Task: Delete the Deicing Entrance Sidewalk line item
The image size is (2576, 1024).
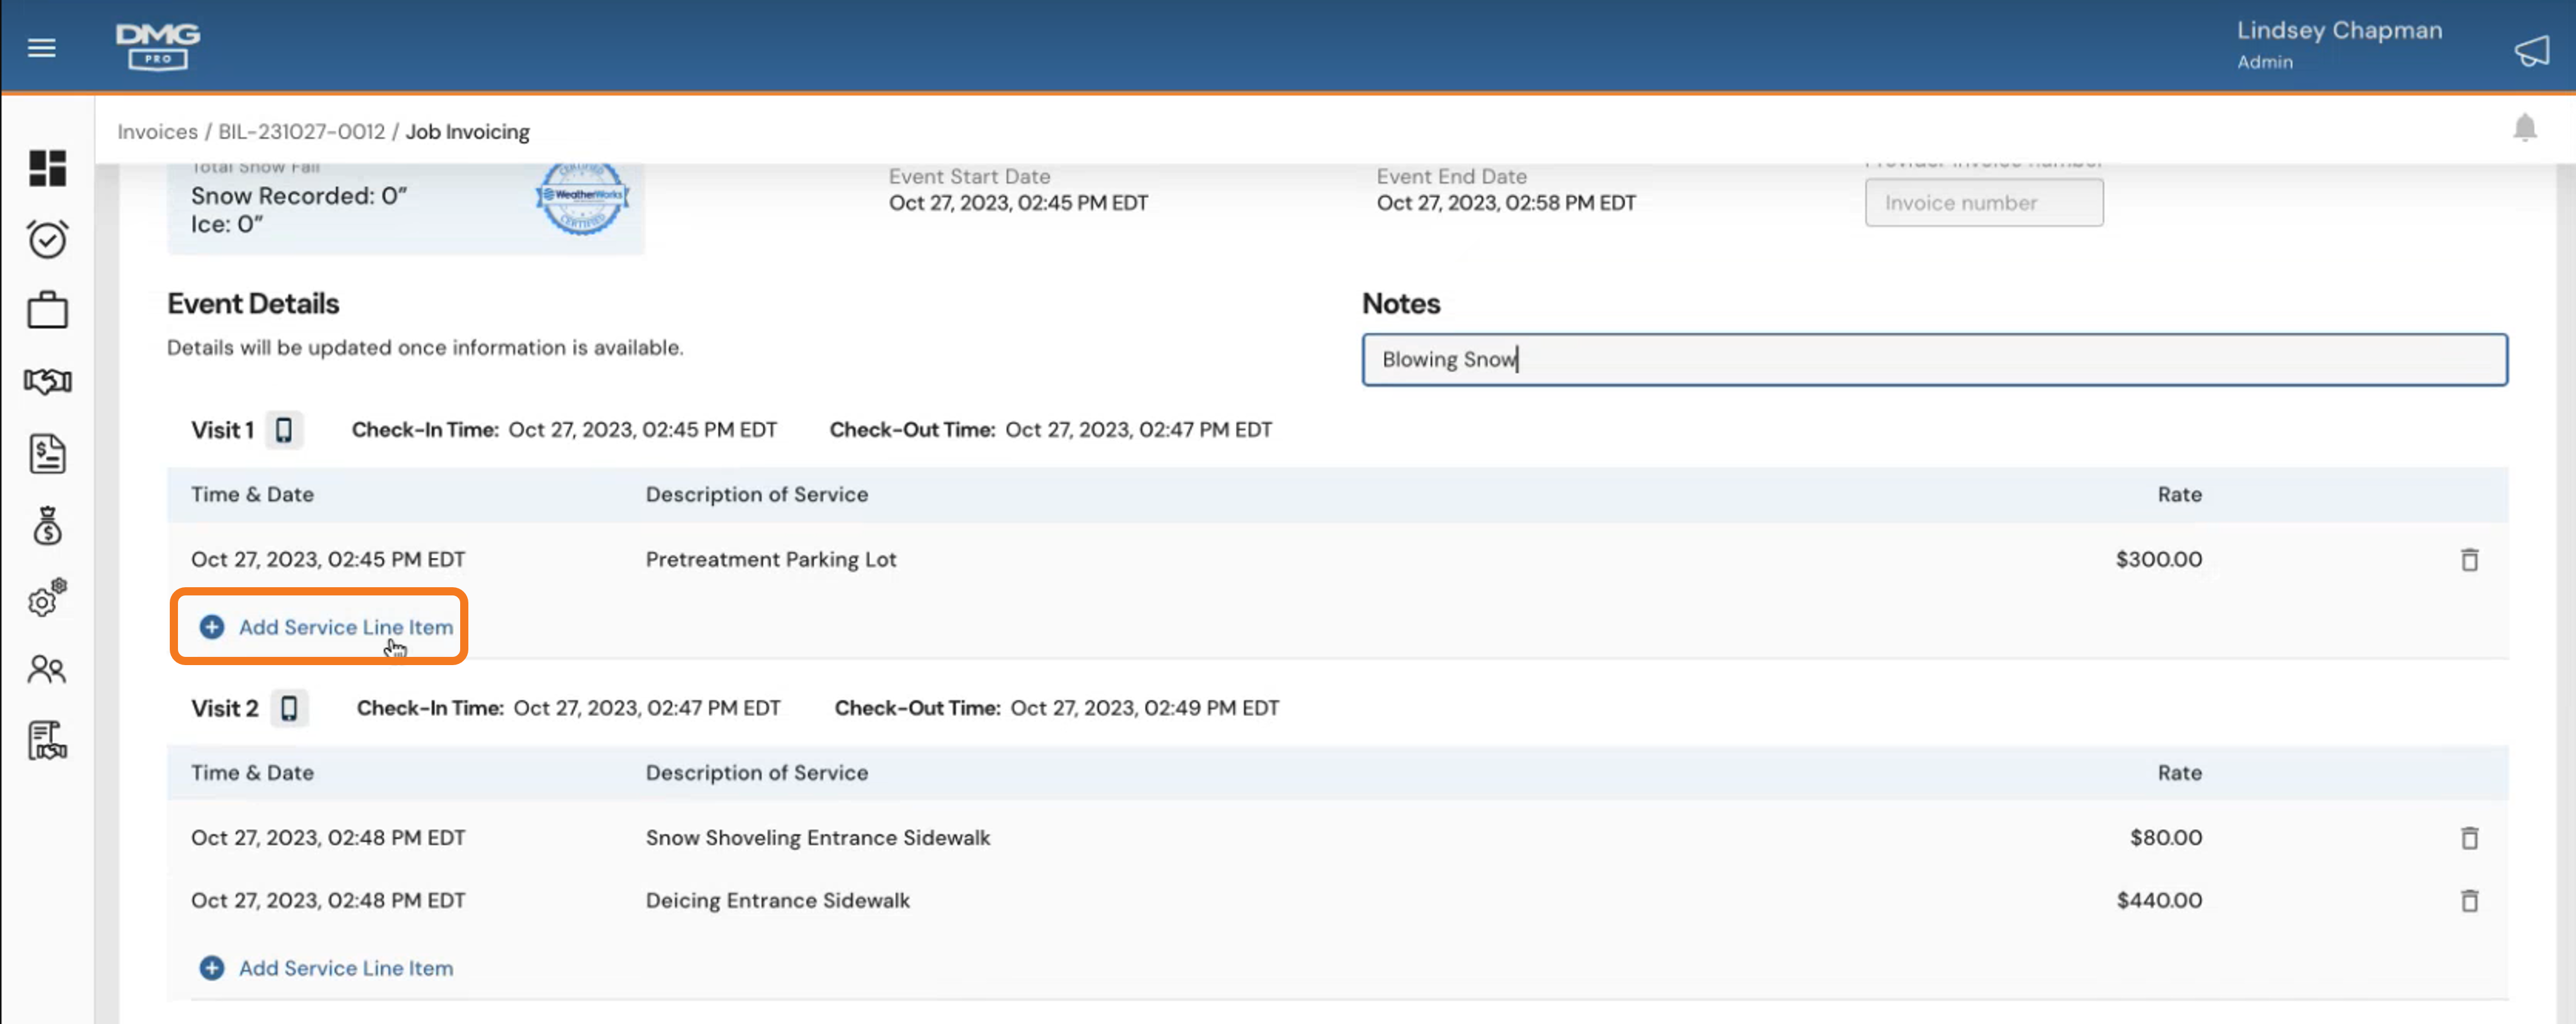Action: pyautogui.click(x=2468, y=900)
